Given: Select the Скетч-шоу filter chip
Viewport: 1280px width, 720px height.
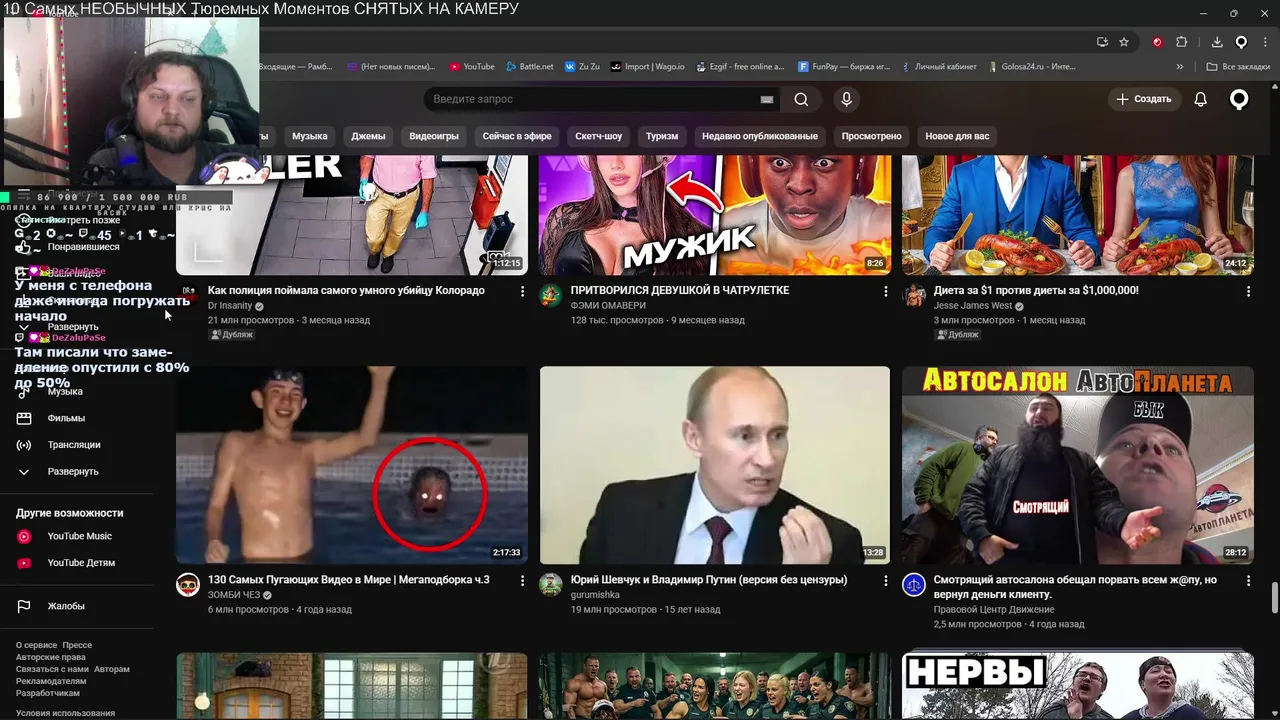Looking at the screenshot, I should tap(599, 136).
